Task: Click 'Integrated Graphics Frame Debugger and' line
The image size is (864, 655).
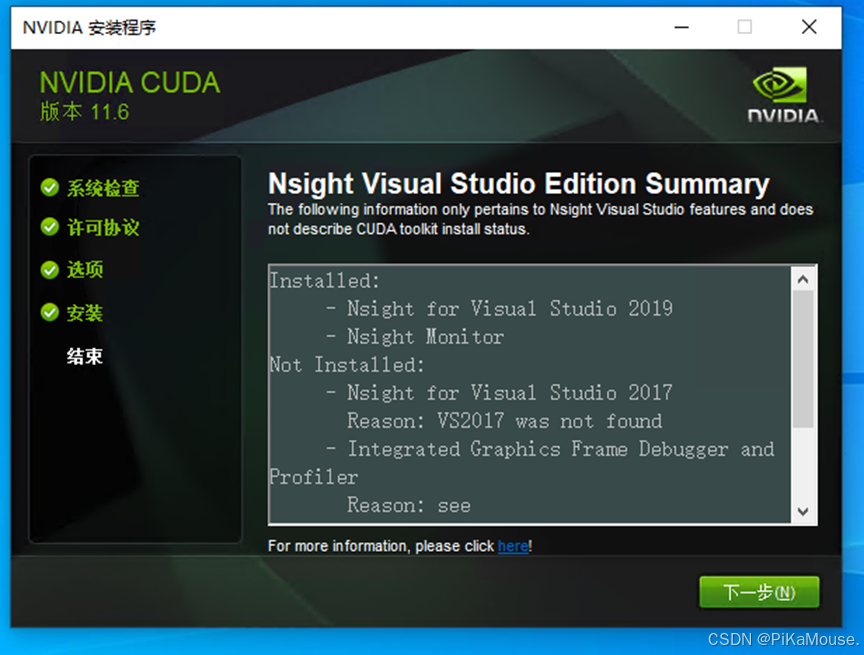Action: point(560,449)
